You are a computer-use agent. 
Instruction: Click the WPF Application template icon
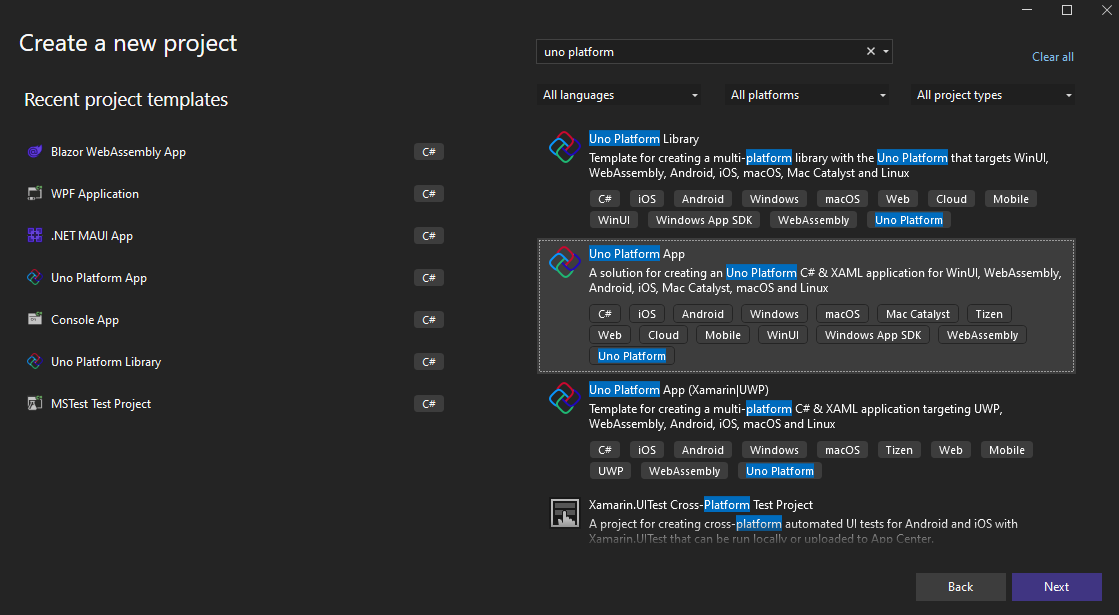tap(34, 194)
